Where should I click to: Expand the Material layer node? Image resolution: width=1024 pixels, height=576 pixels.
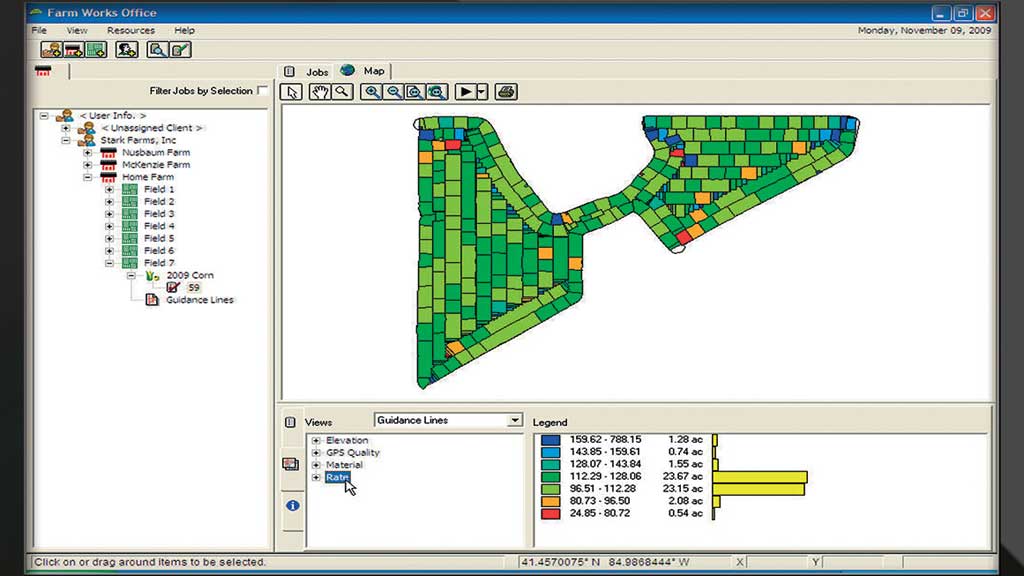[x=316, y=465]
